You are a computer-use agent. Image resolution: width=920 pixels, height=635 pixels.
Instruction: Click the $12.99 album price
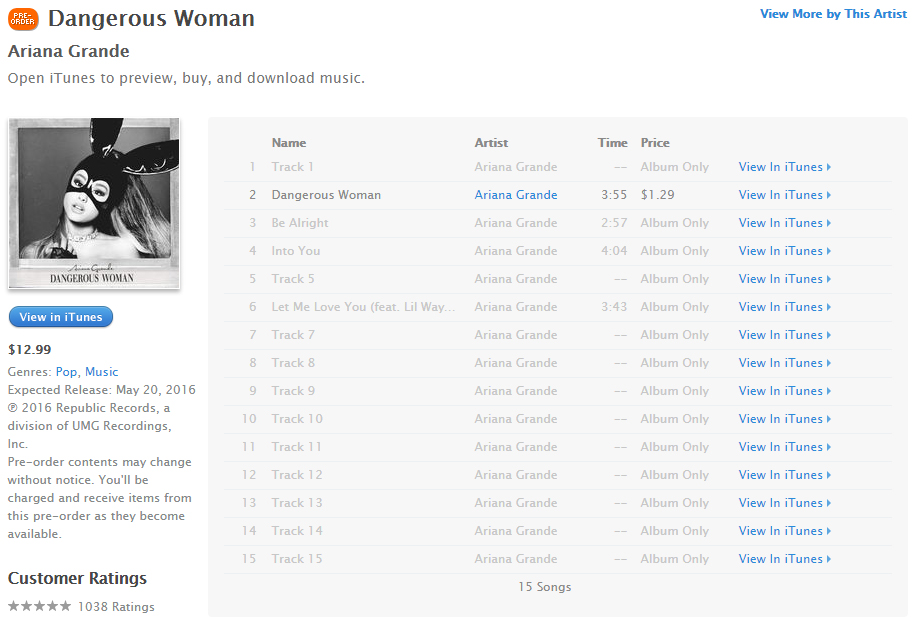[x=29, y=350]
